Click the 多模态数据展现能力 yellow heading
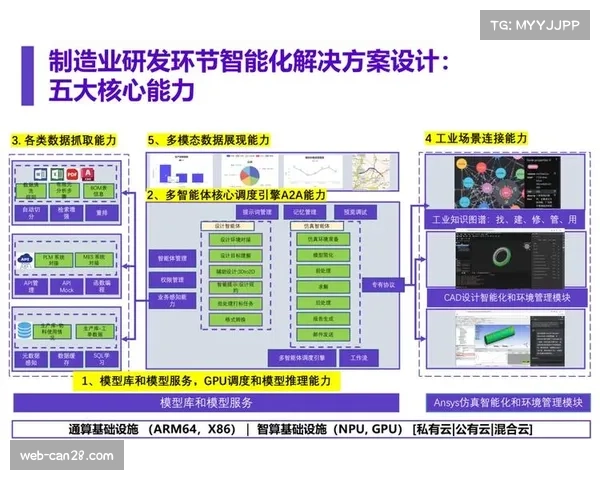600x480 pixels. click(209, 140)
